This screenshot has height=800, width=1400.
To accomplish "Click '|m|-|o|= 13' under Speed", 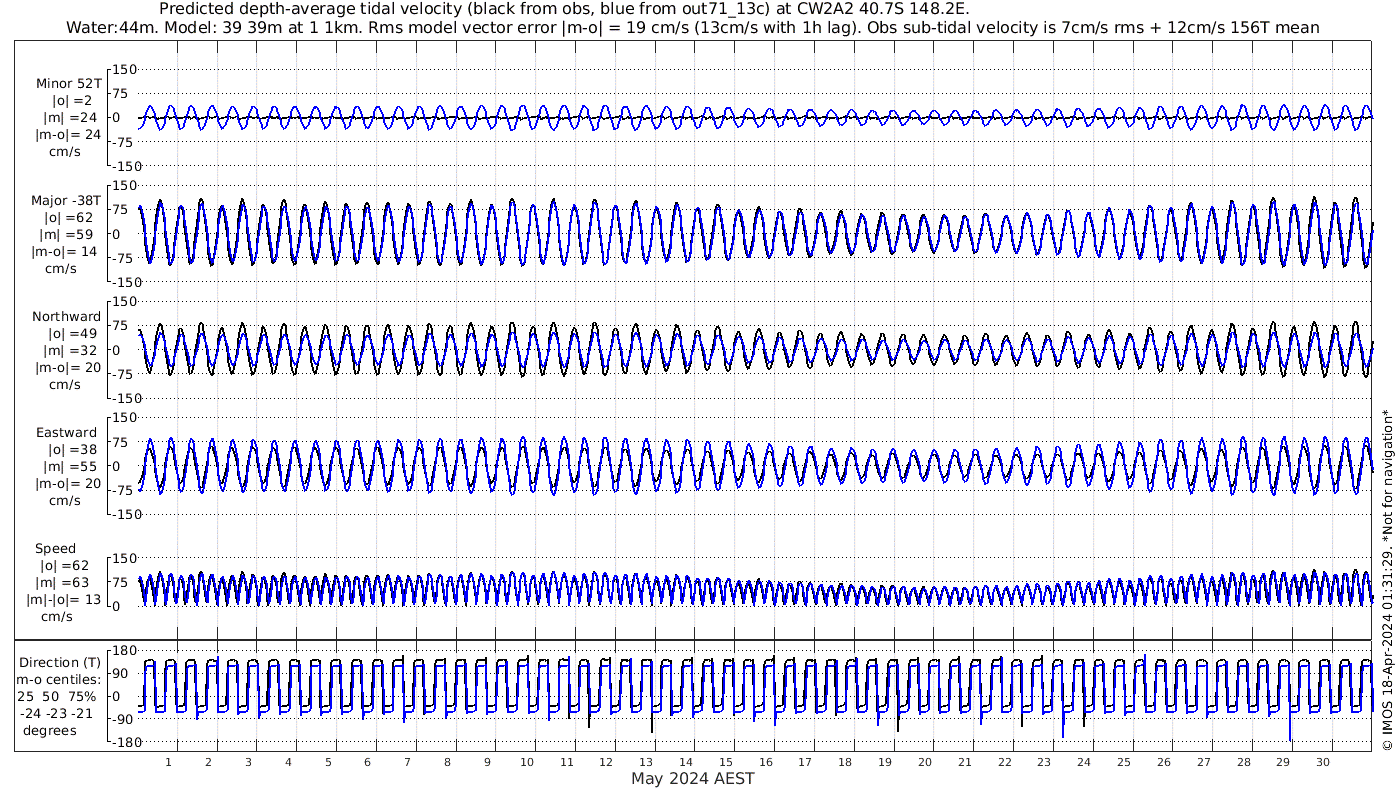I will 65,600.
